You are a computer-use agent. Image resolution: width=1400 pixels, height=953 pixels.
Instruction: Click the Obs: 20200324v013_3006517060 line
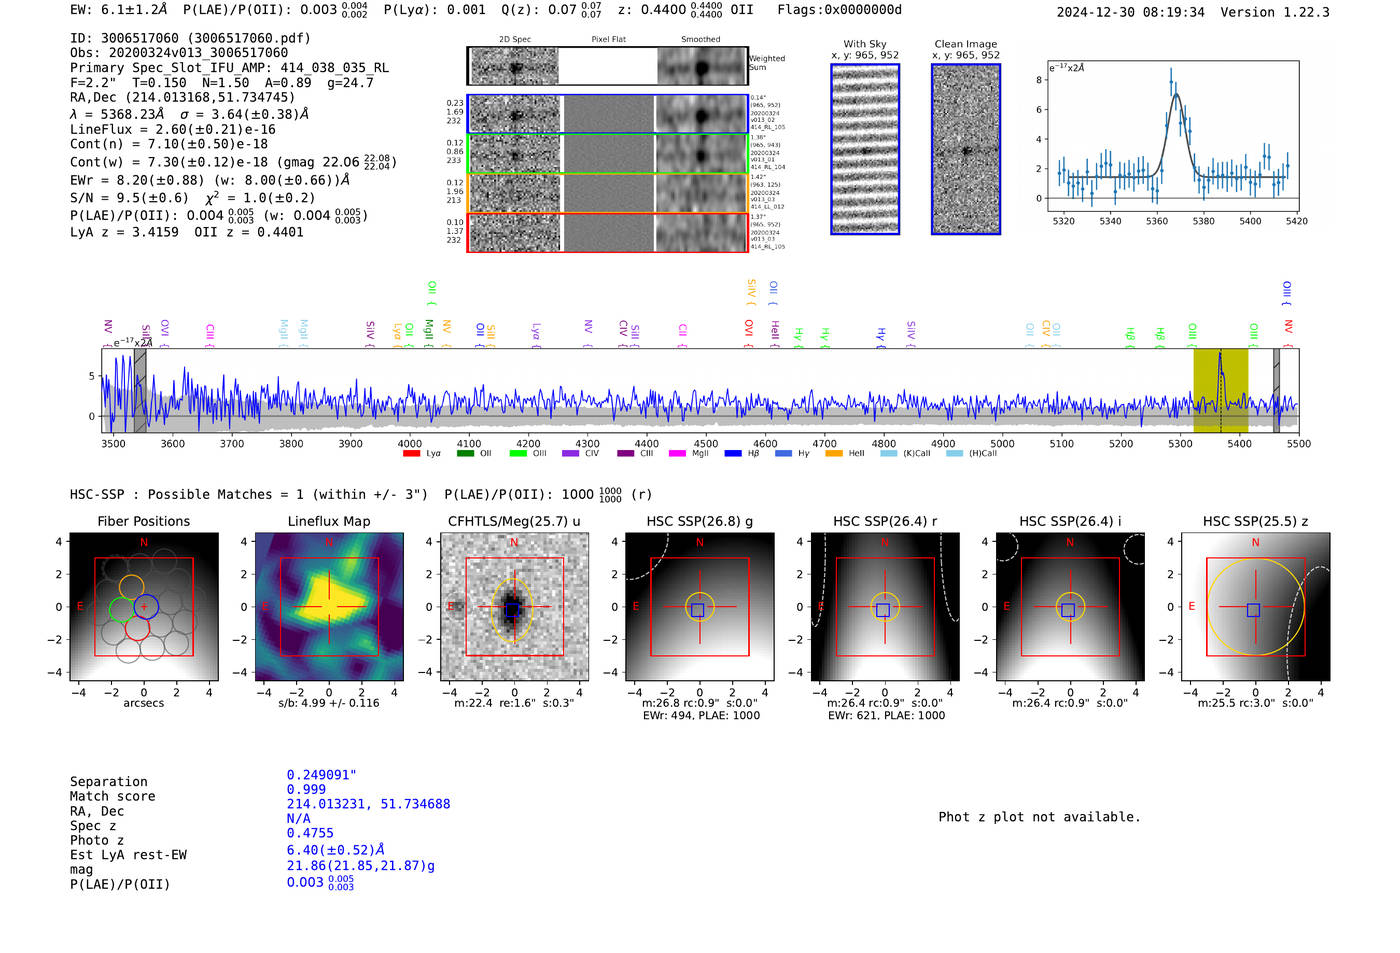click(179, 53)
